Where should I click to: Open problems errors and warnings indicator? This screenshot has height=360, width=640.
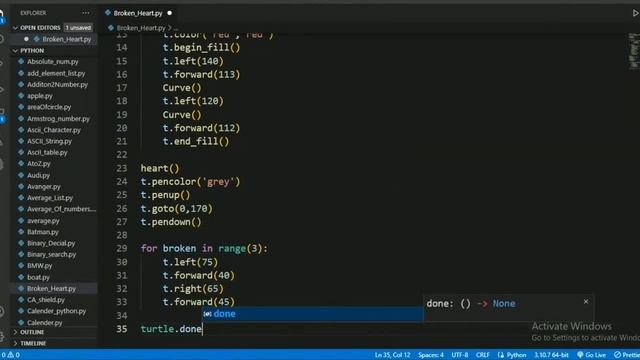point(10,355)
